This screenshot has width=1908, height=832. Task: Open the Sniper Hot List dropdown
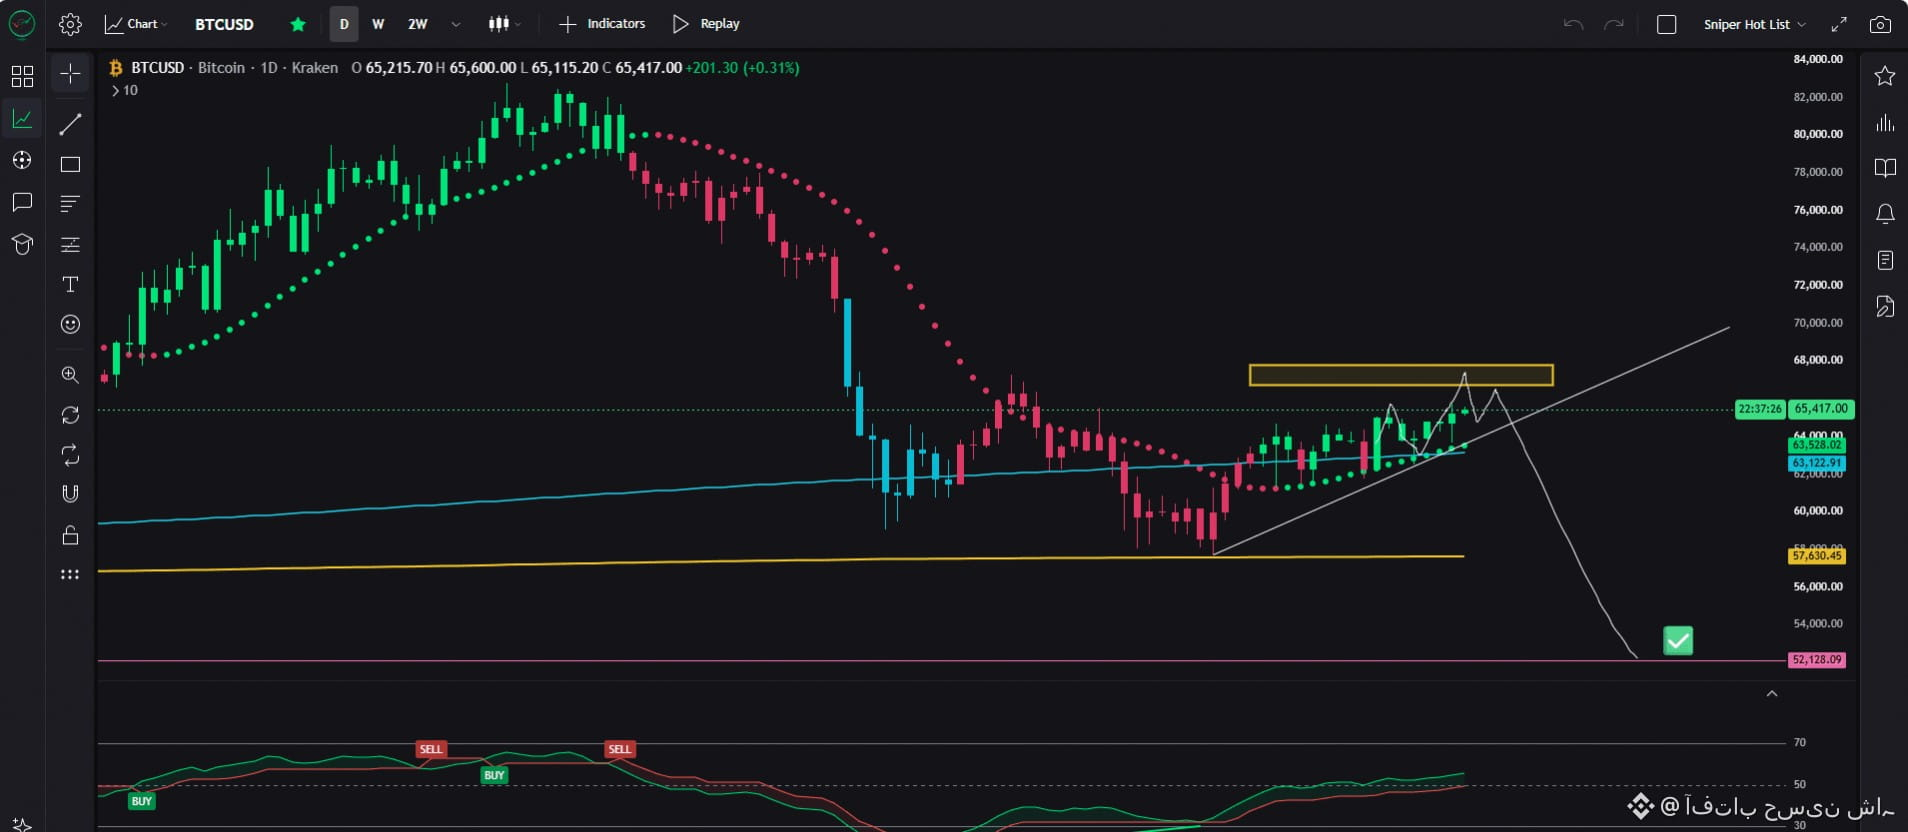tap(1754, 24)
